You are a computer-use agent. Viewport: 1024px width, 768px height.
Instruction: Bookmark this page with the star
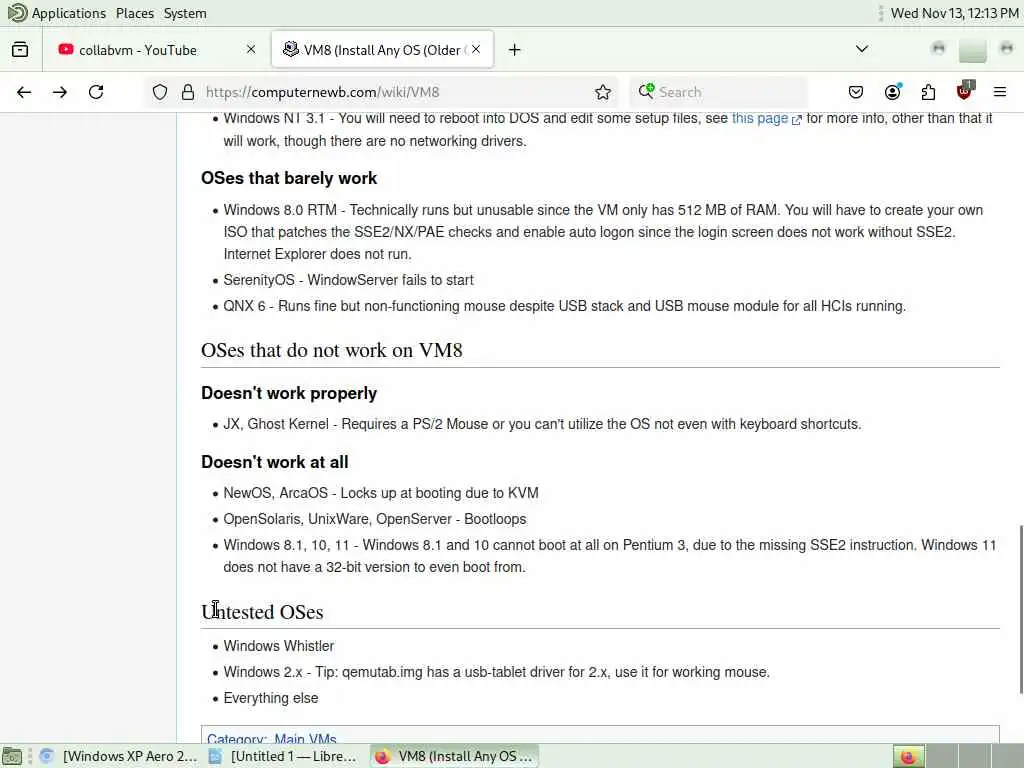(x=603, y=92)
